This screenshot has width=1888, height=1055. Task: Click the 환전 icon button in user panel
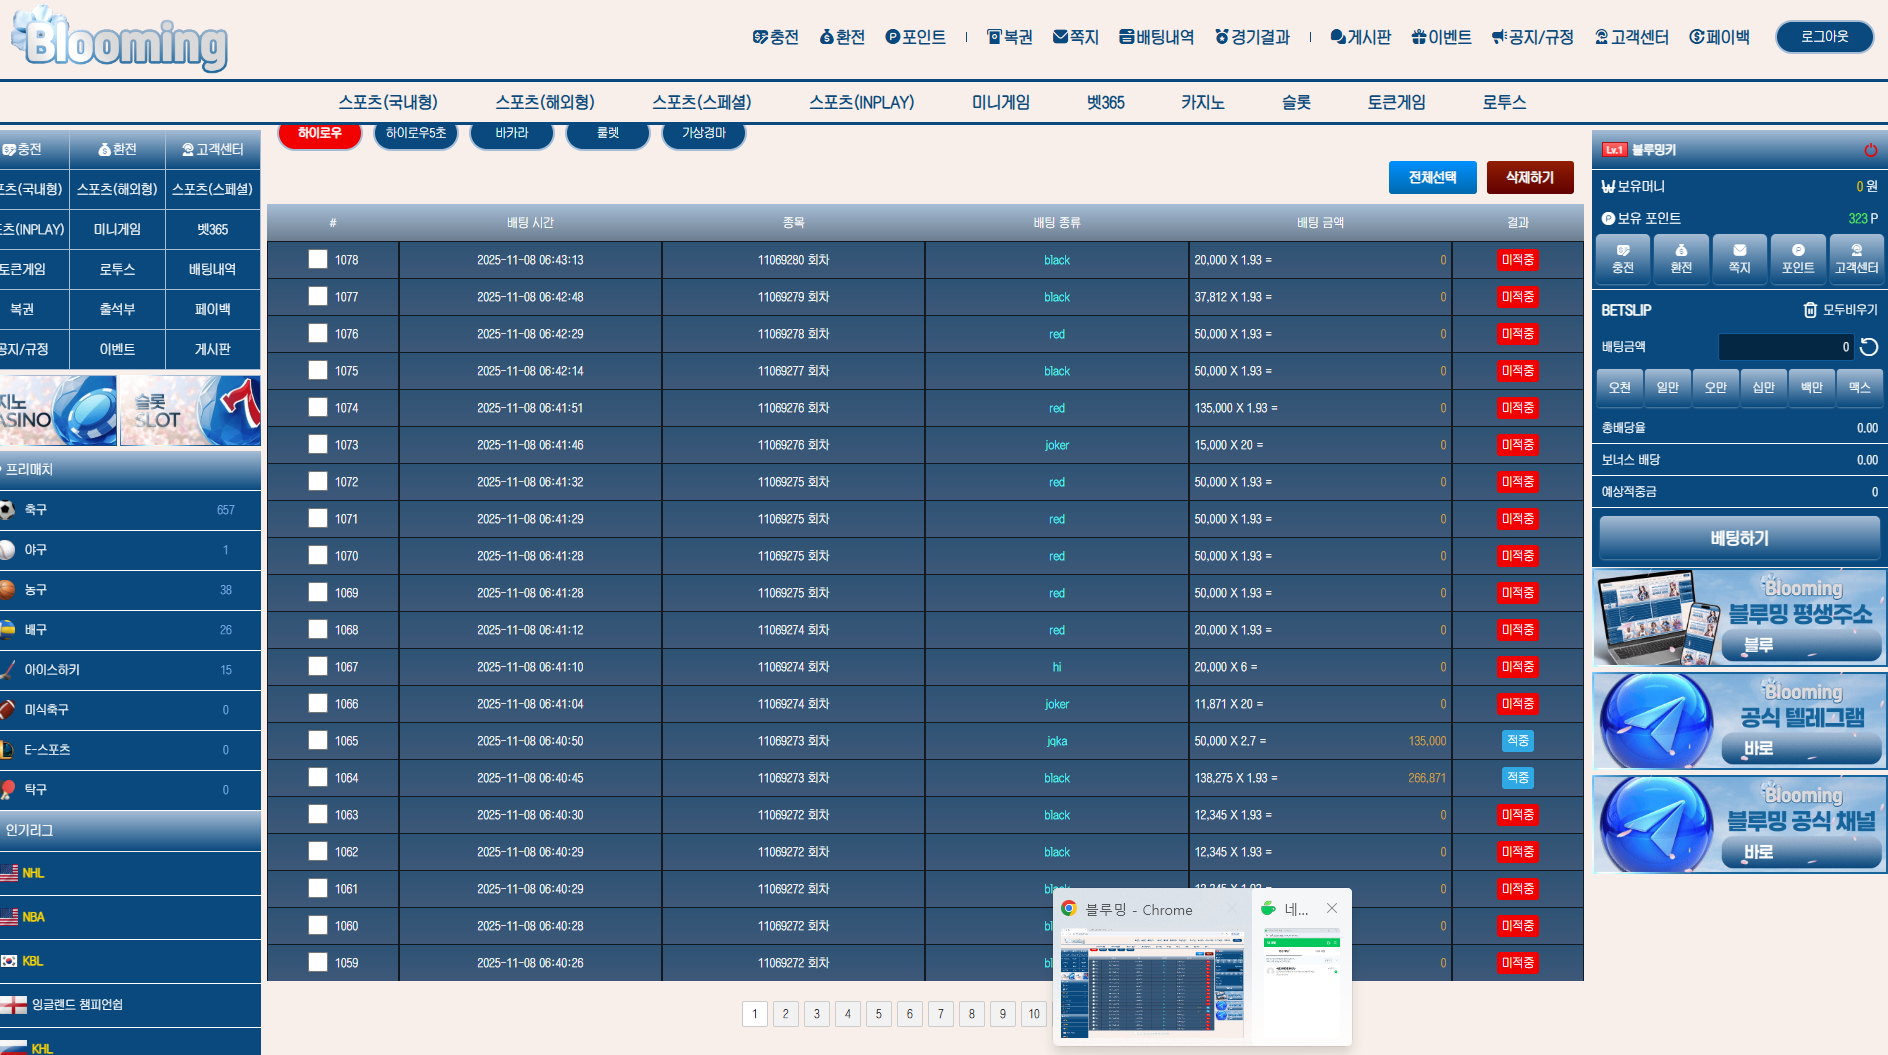(x=1681, y=258)
